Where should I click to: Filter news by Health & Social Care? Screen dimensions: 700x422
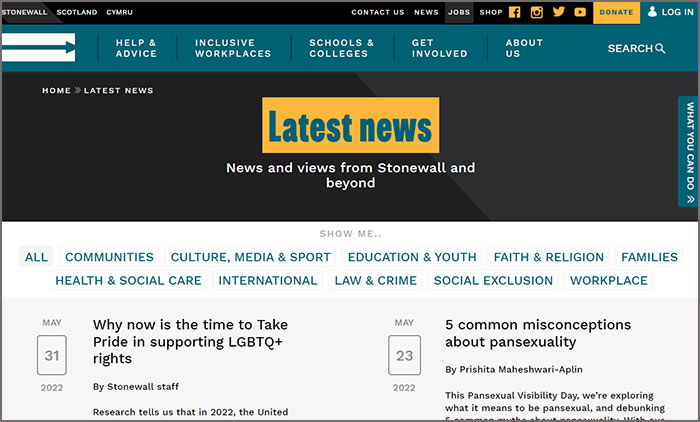(x=128, y=280)
